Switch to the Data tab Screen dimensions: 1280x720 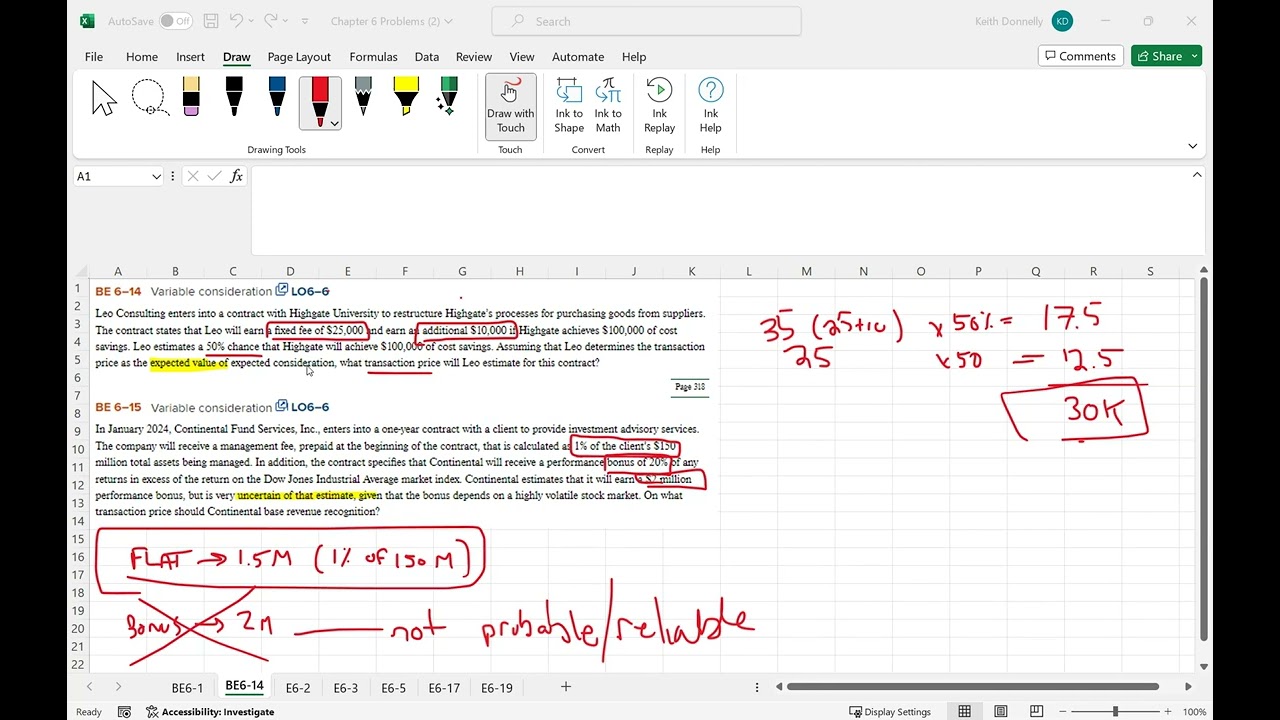(x=427, y=57)
